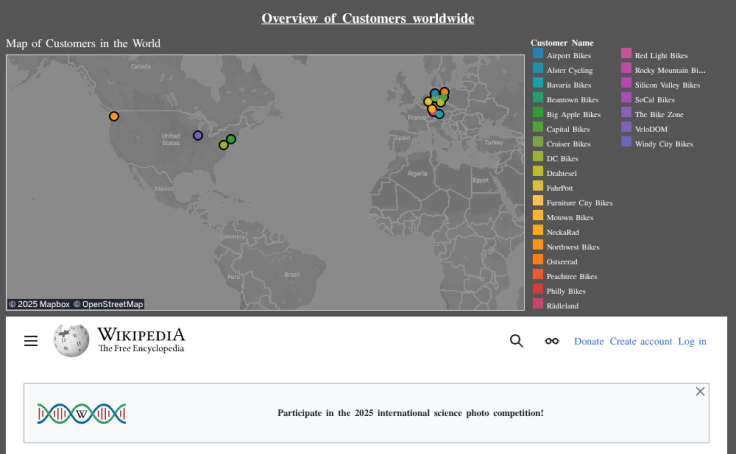Select Red Light Bikes legend swatch

pyautogui.click(x=626, y=55)
